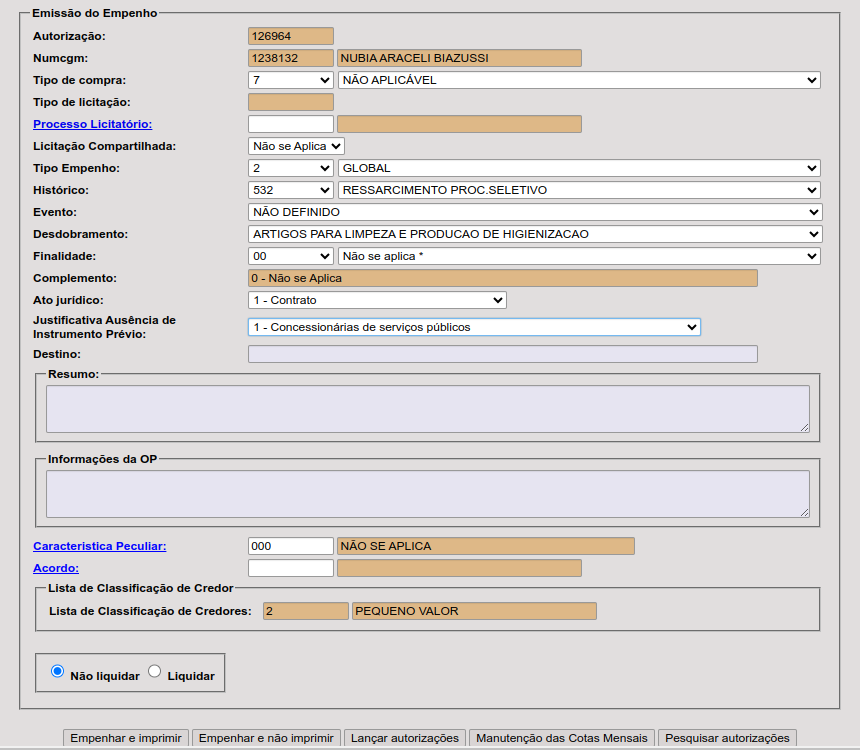Expand Justificativa Ausência de Instrumento Prévio dropdown
Viewport: 860px width, 750px height.
(474, 327)
